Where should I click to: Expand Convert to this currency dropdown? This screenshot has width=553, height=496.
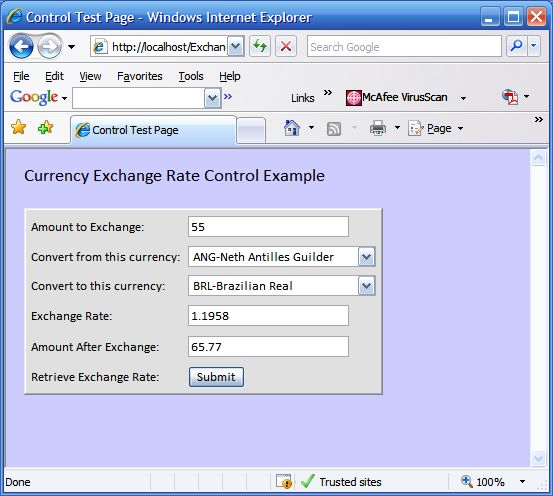[x=366, y=286]
